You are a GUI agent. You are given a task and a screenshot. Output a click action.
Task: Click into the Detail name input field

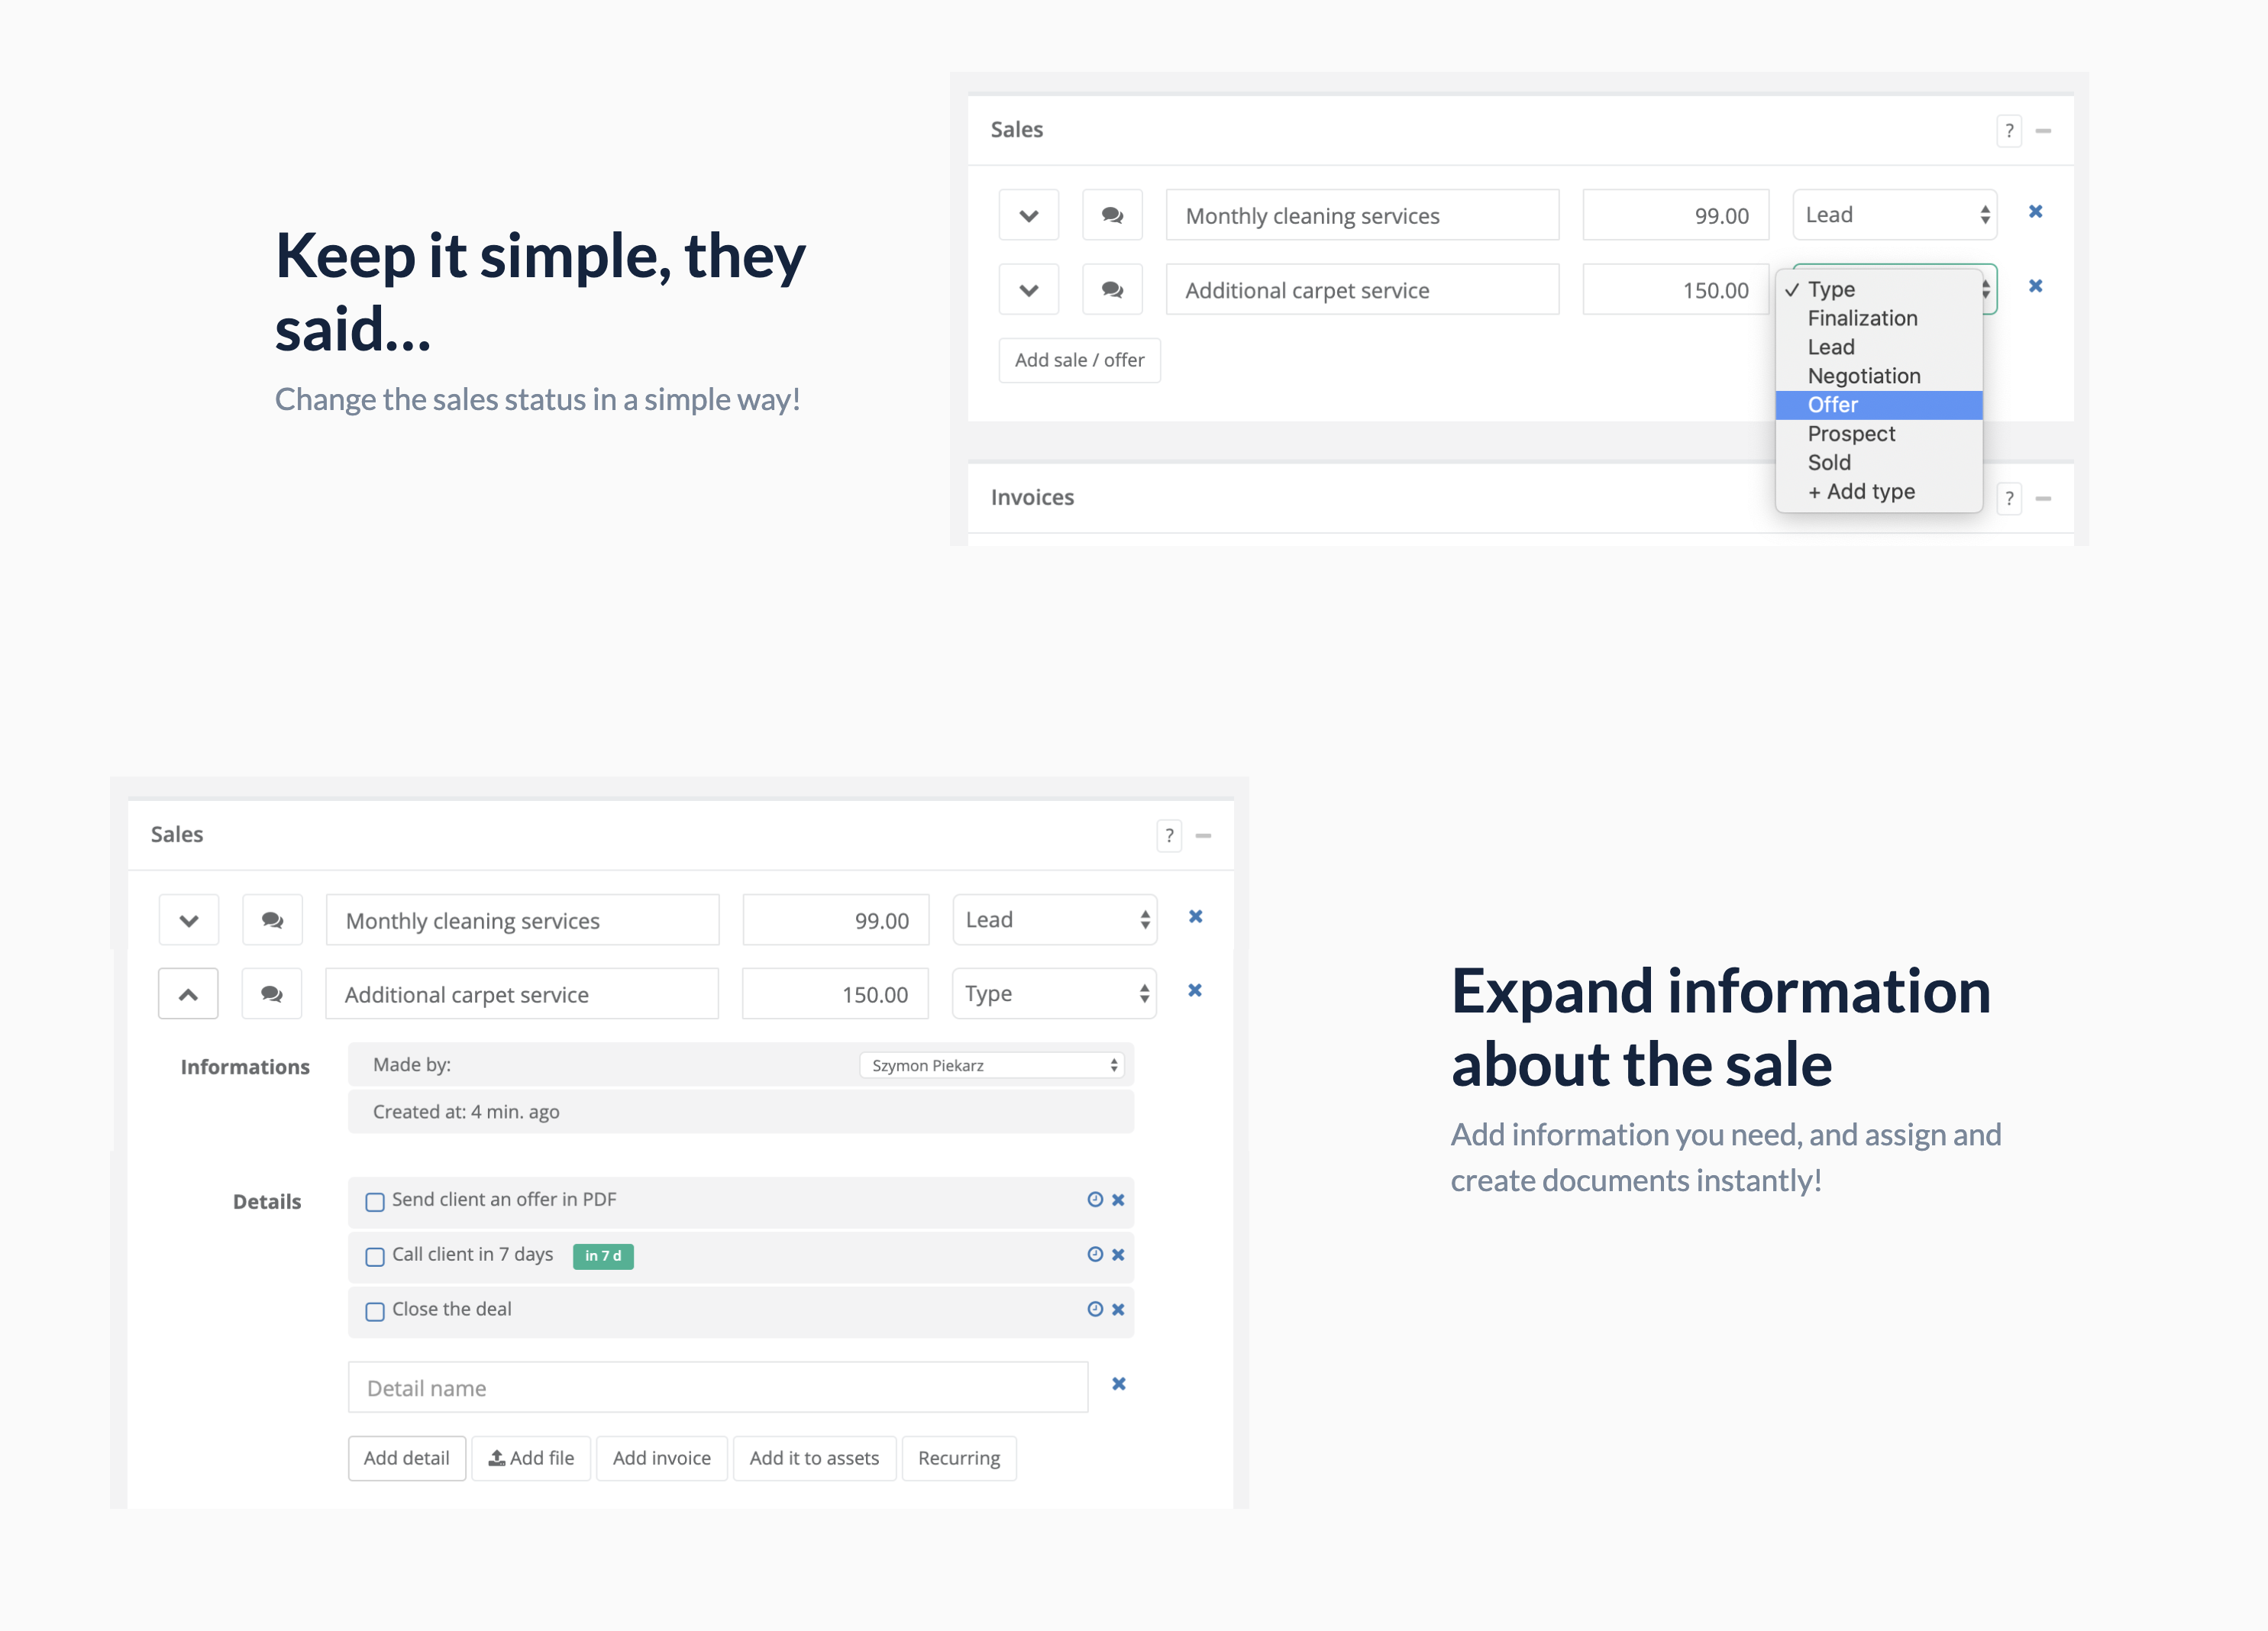click(x=717, y=1388)
